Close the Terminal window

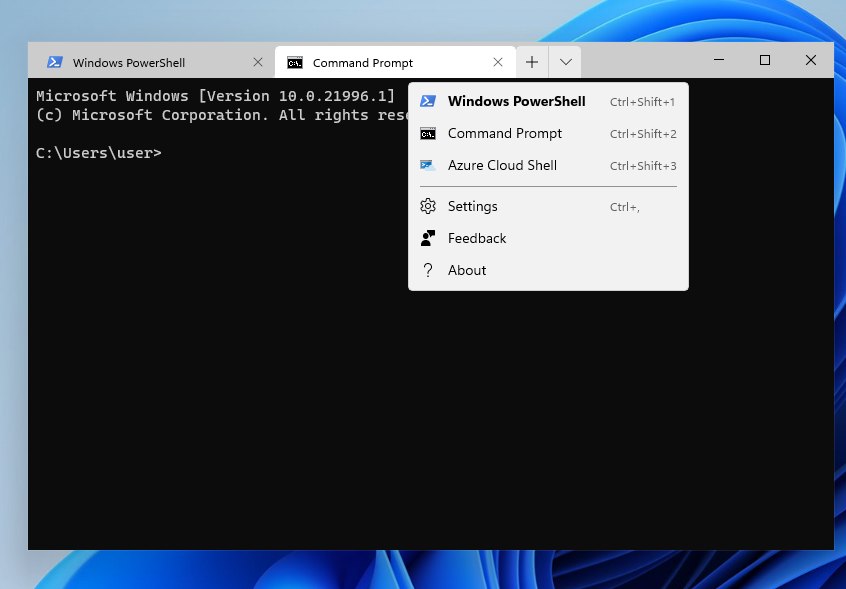(x=810, y=60)
